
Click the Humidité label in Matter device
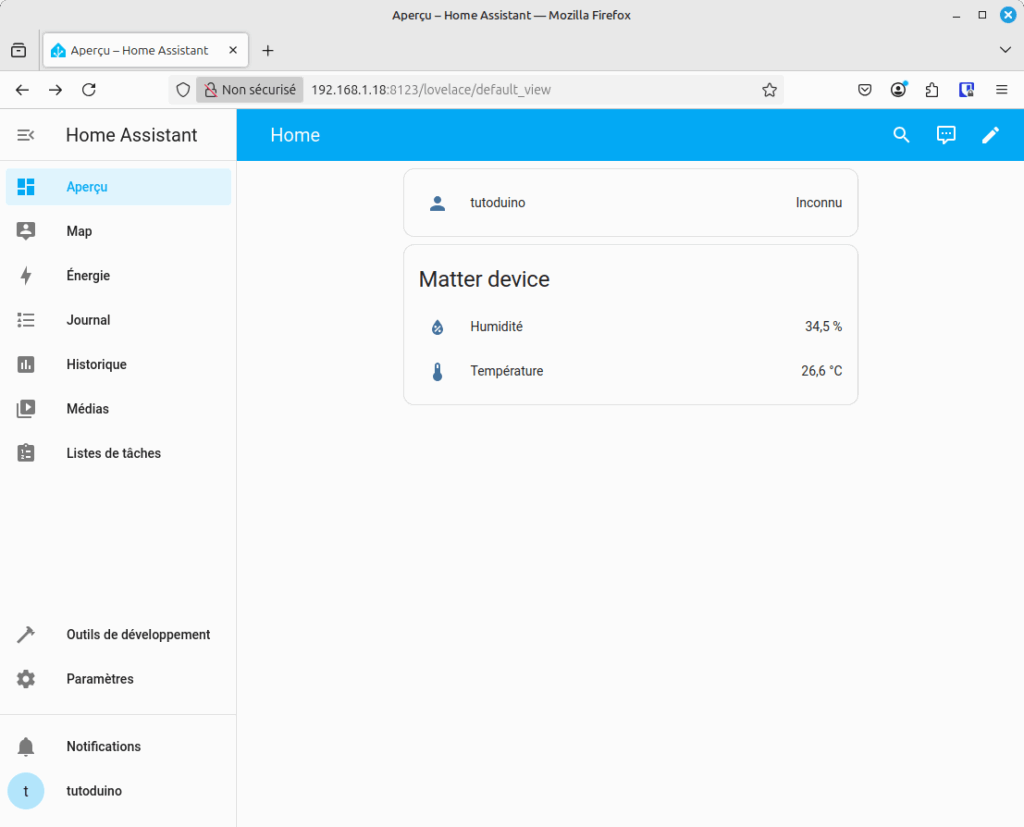click(496, 327)
